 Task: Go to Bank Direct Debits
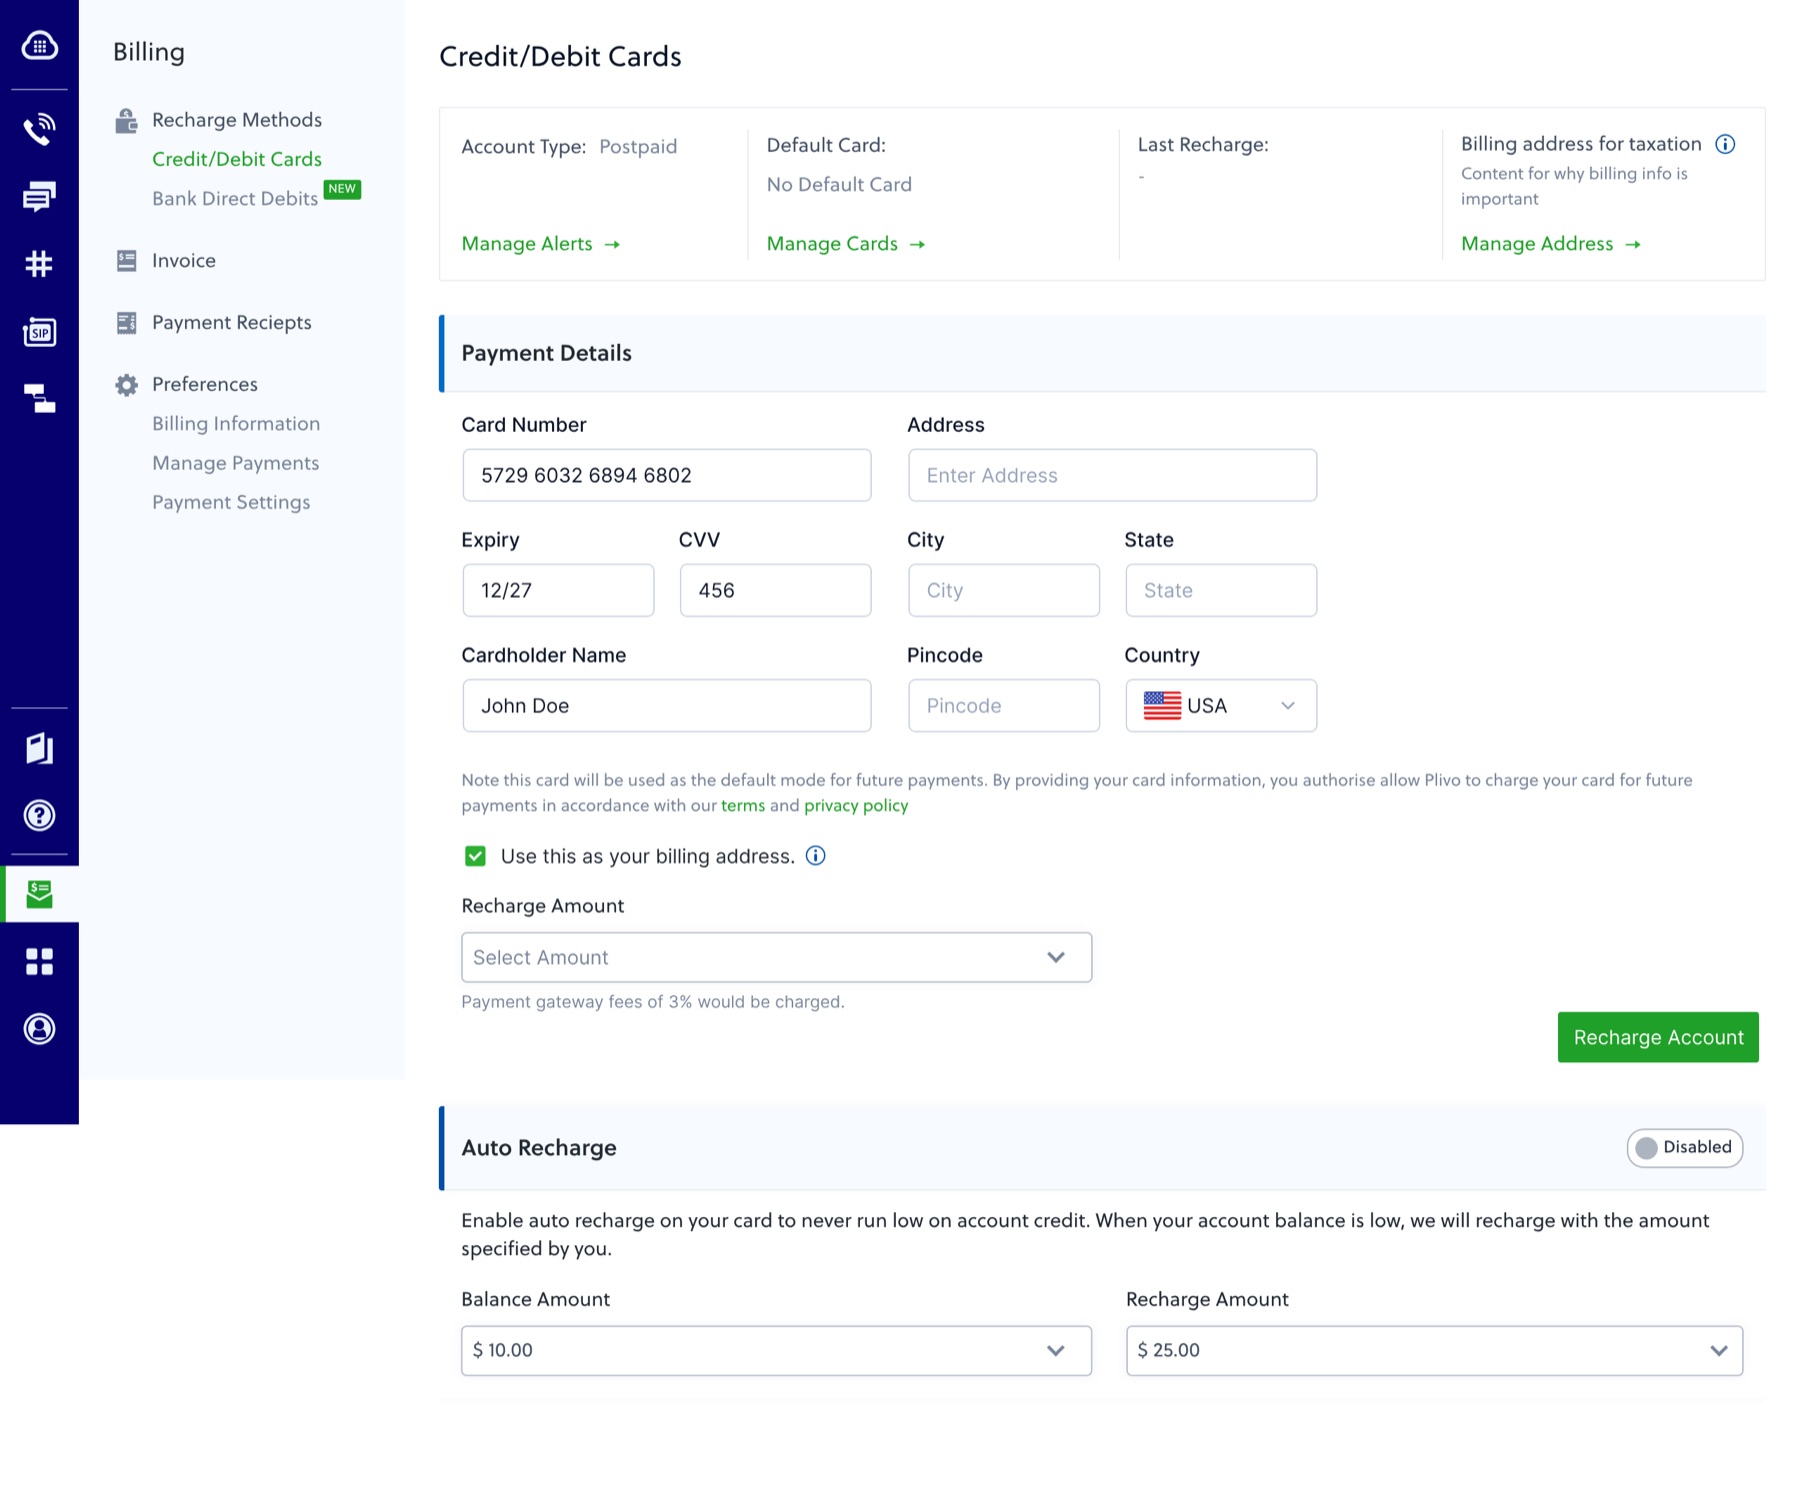pos(235,198)
